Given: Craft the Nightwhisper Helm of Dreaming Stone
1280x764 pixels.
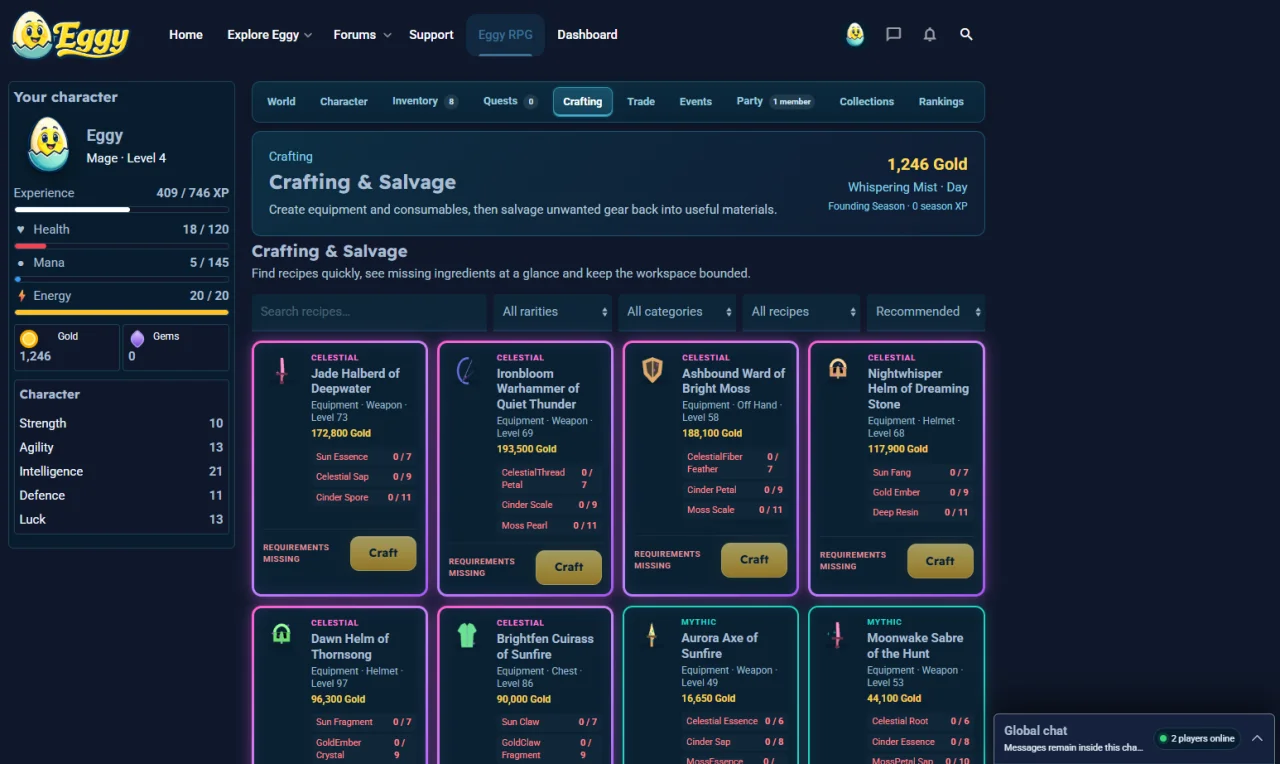Looking at the screenshot, I should coord(940,561).
